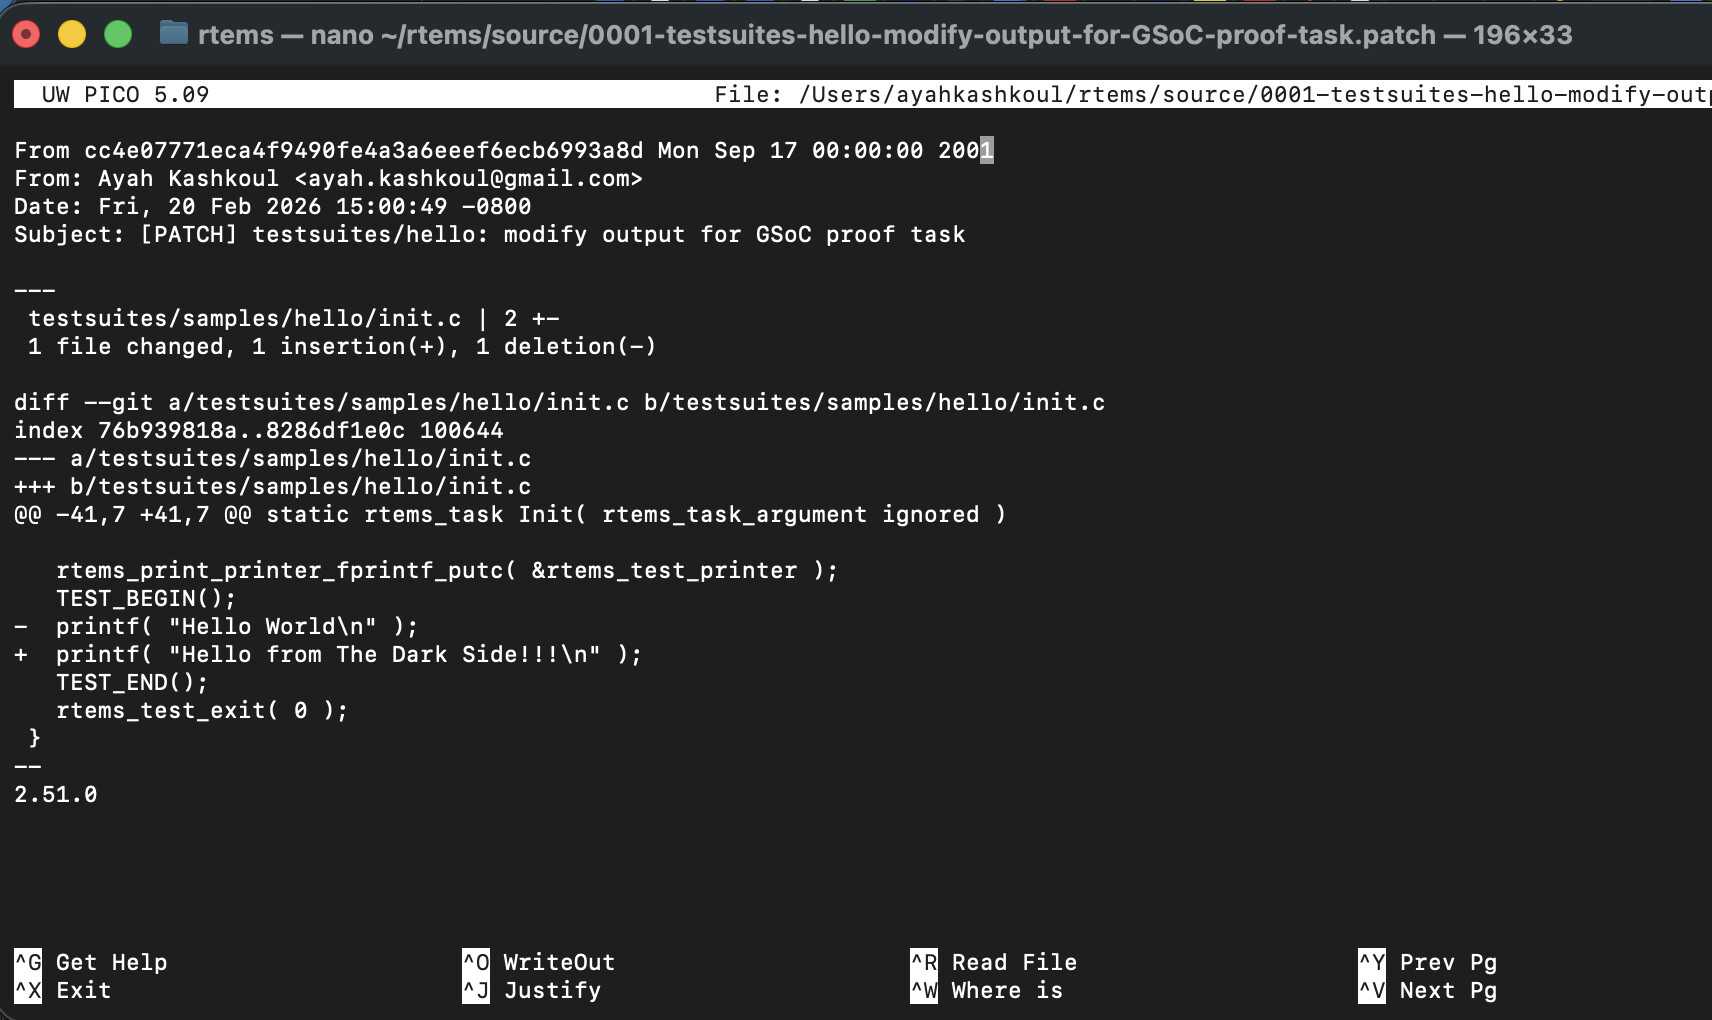Click the red close window button
The width and height of the screenshot is (1712, 1020).
tap(26, 35)
